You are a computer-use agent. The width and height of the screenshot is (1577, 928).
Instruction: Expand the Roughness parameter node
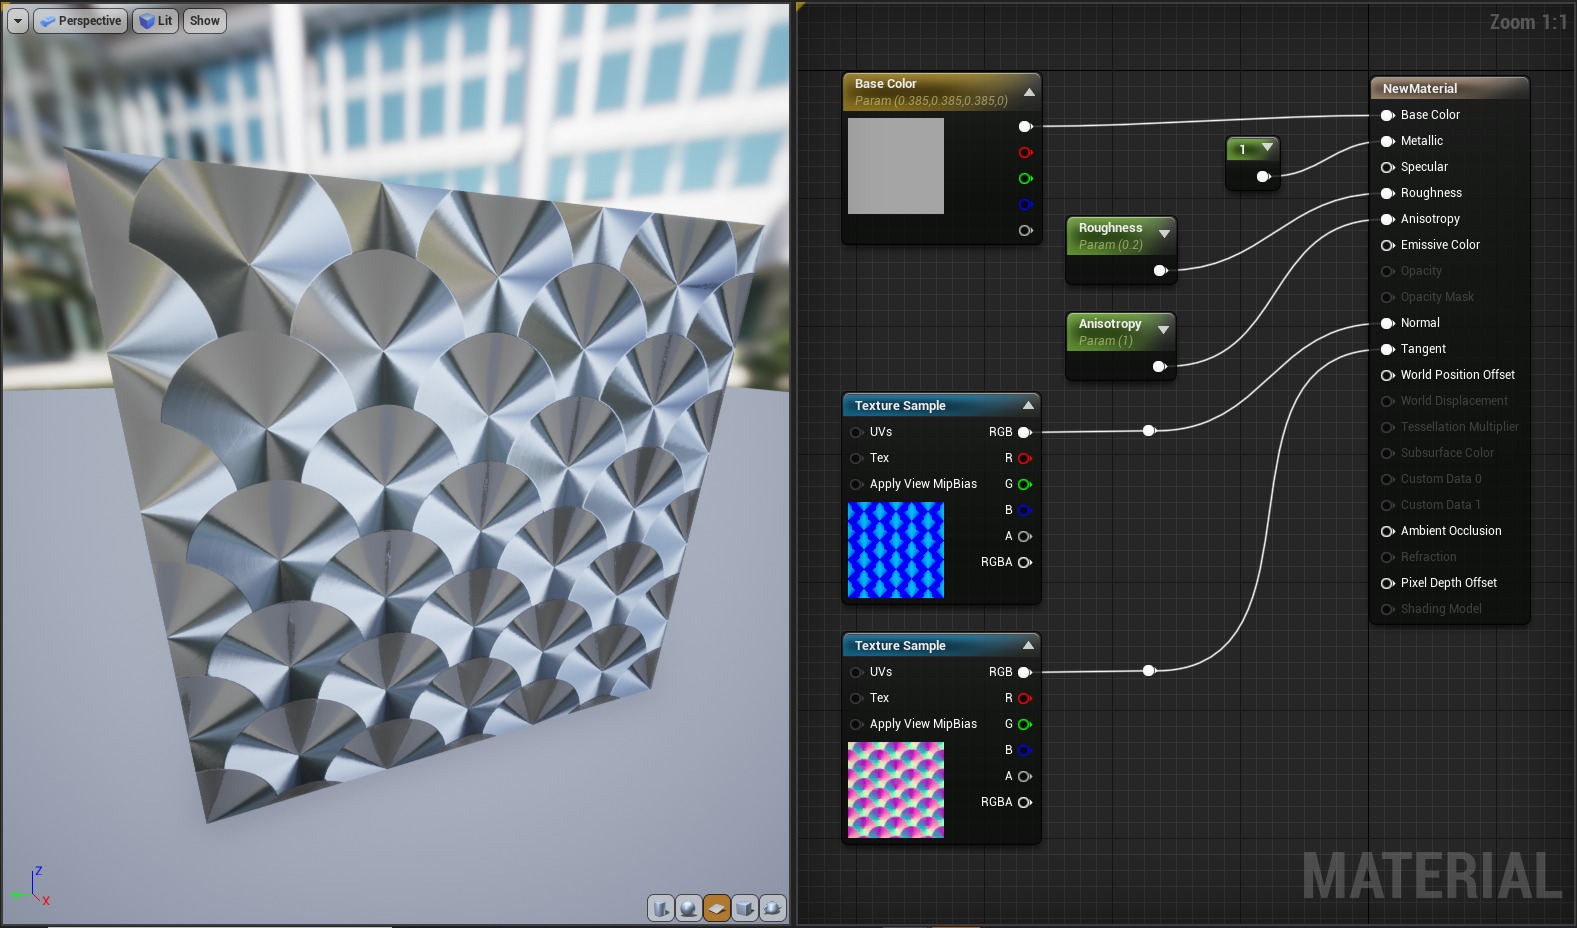1164,234
